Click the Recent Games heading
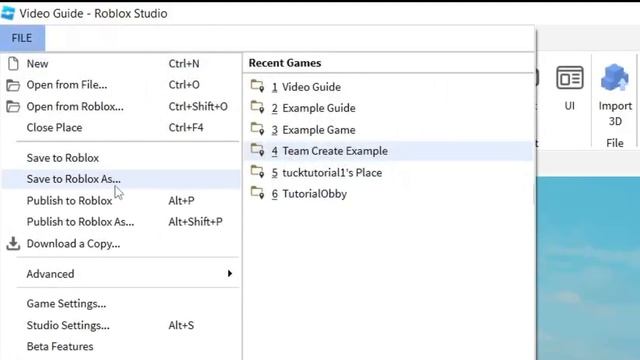Image resolution: width=640 pixels, height=360 pixels. point(285,63)
